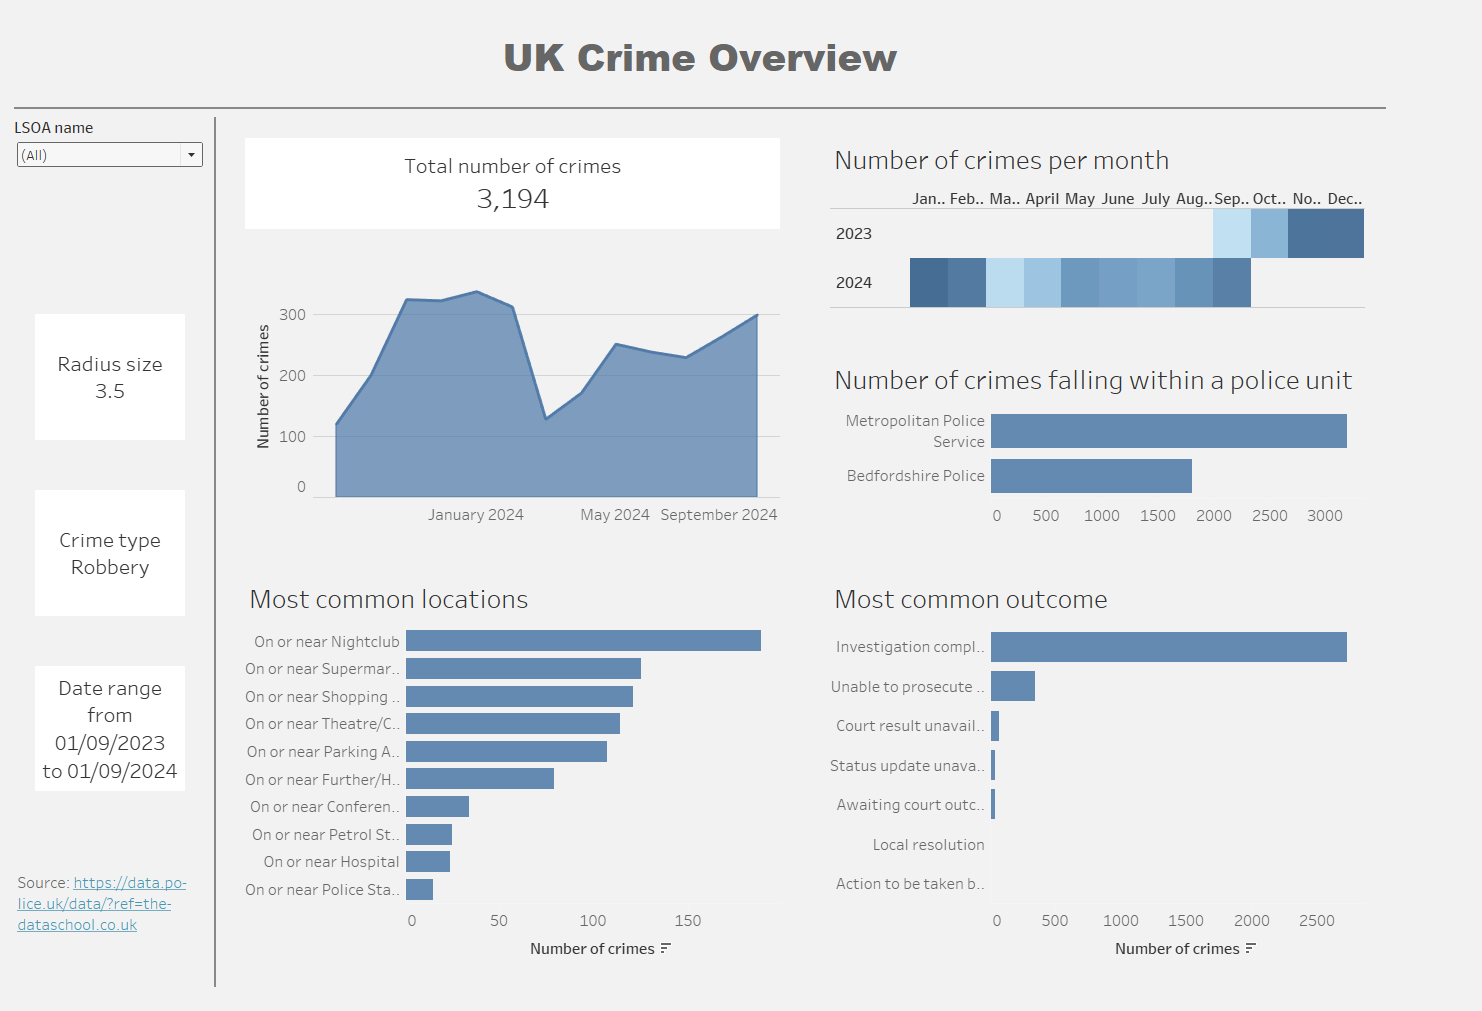Click the On or near Police Station bar
The width and height of the screenshot is (1482, 1011).
[419, 889]
